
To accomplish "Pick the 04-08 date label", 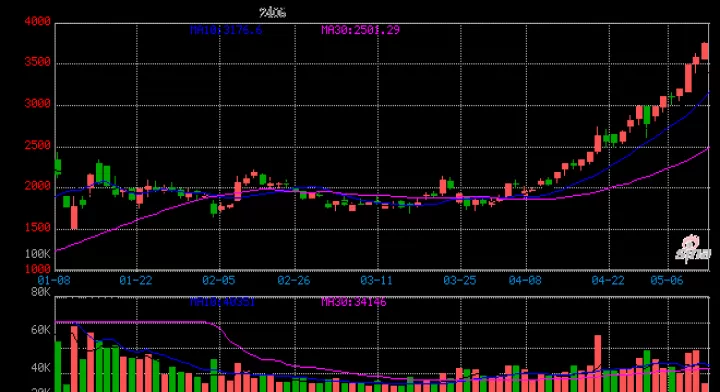I will pyautogui.click(x=525, y=280).
